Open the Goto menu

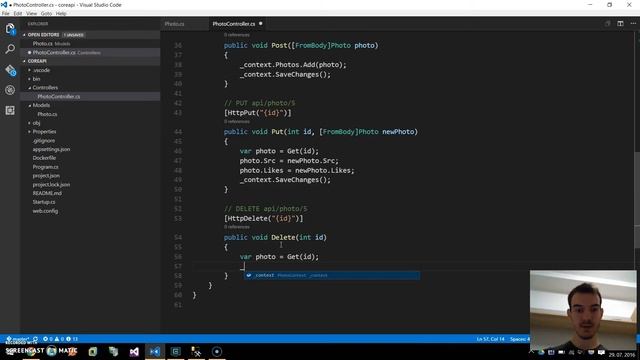[x=46, y=13]
